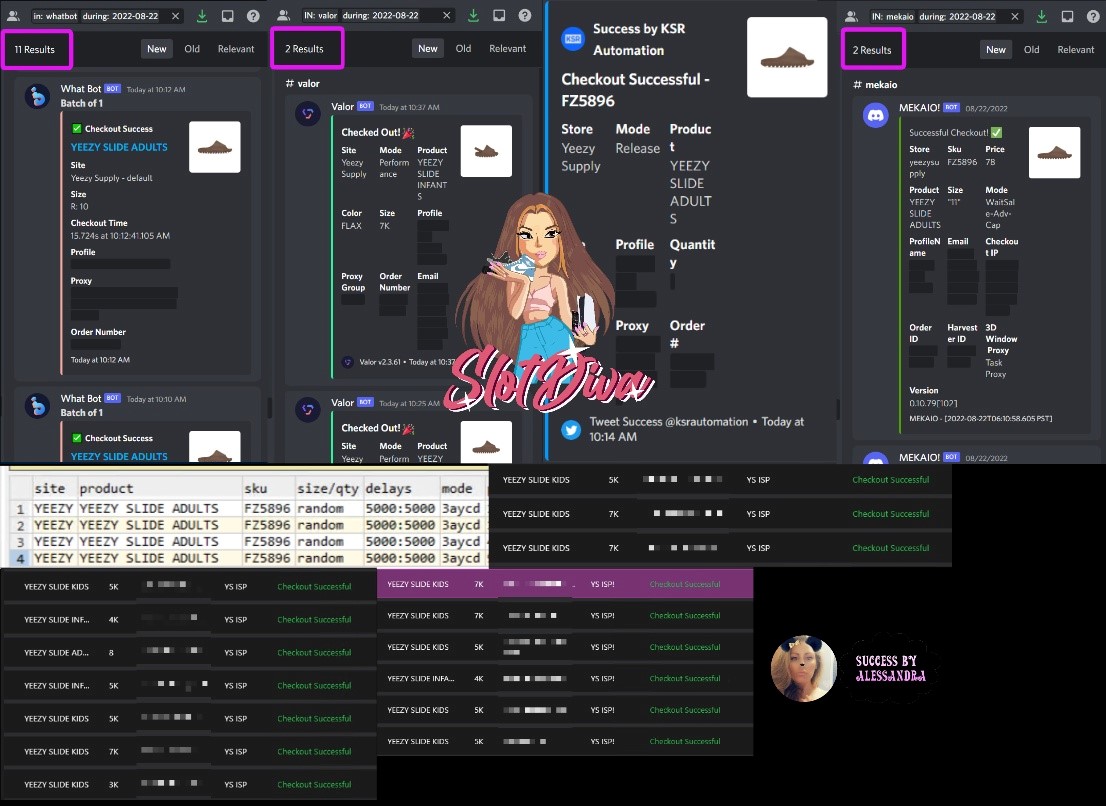Select New tab in valor results

click(x=427, y=48)
